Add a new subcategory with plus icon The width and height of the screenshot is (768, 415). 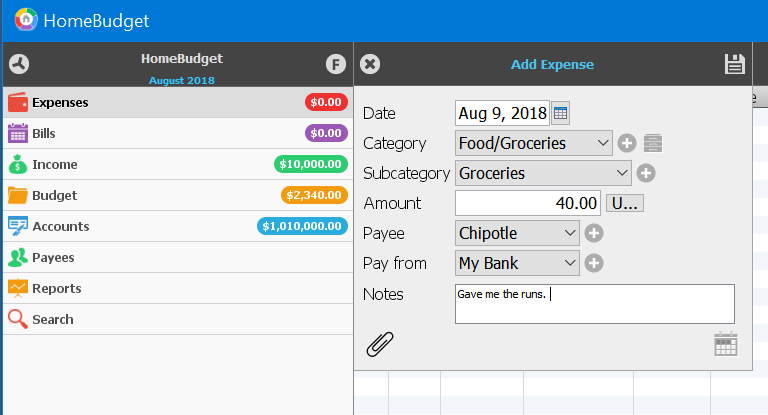(646, 173)
